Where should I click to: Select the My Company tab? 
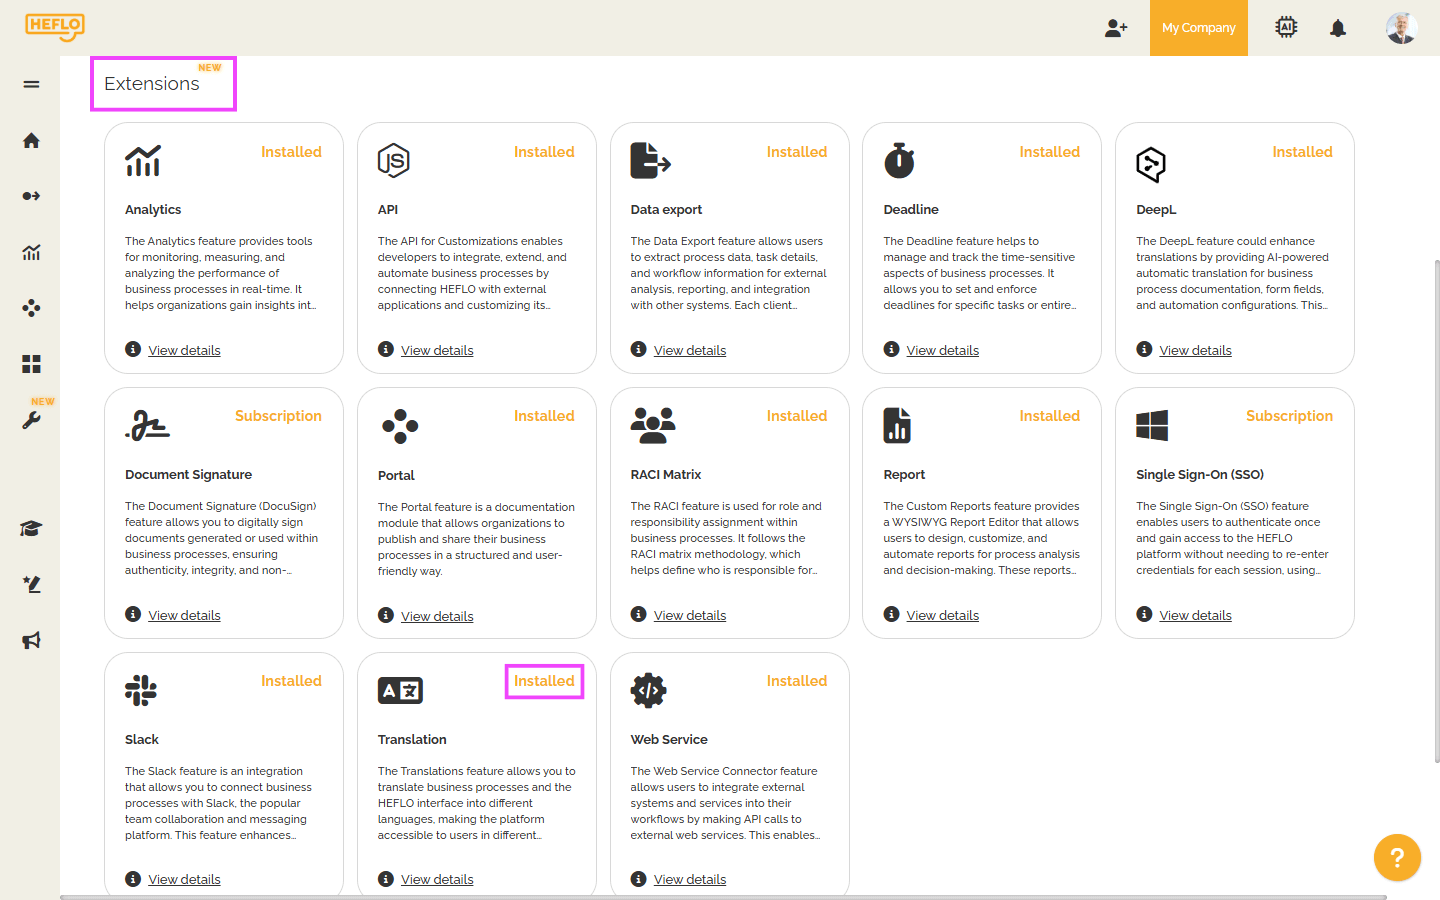pyautogui.click(x=1198, y=28)
